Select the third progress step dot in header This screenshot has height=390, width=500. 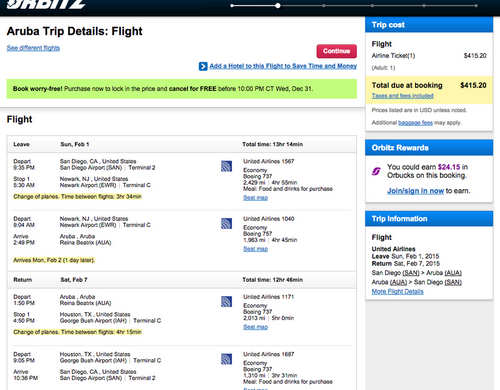tap(324, 6)
